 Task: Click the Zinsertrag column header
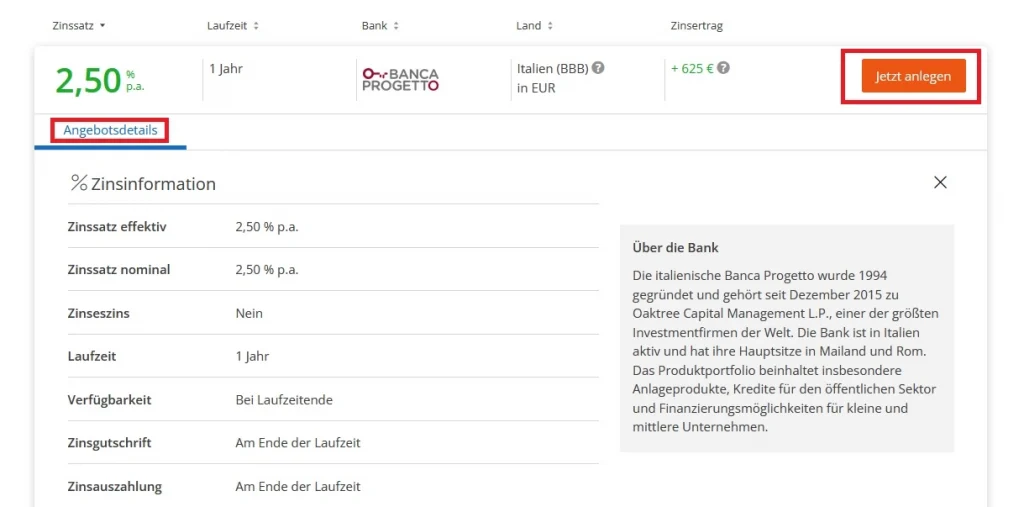click(x=696, y=25)
